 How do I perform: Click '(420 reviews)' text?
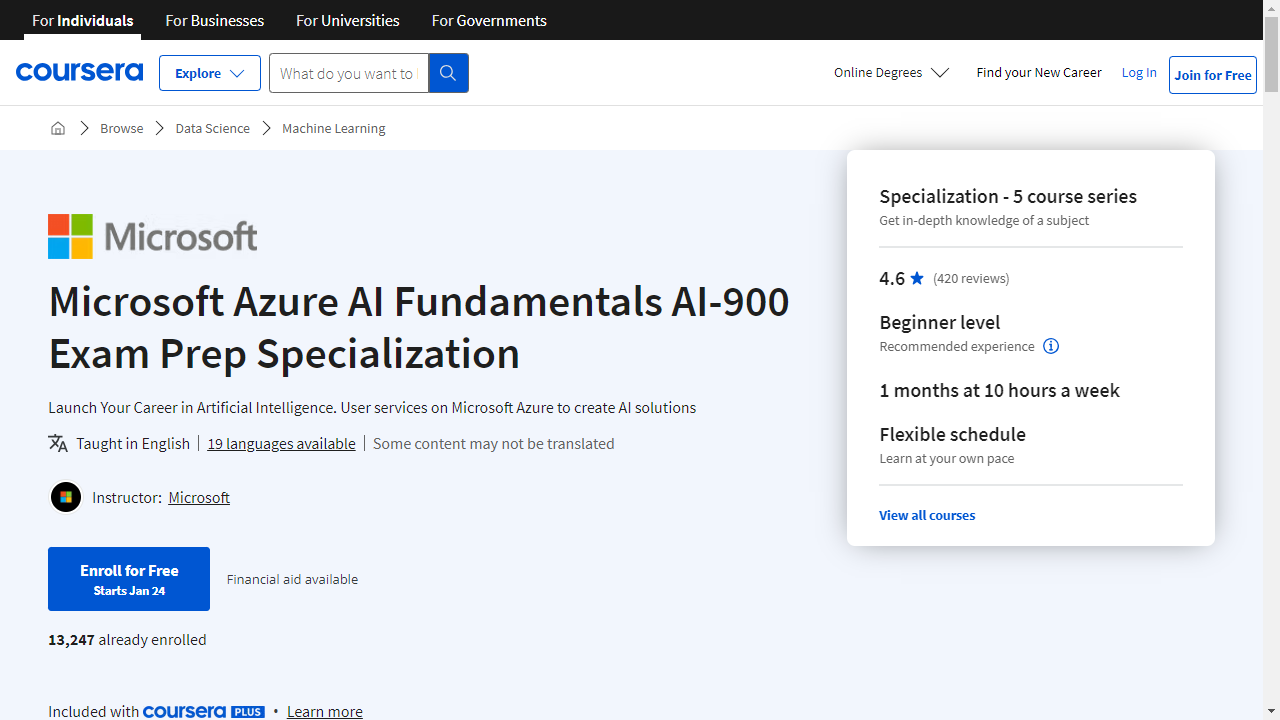click(x=971, y=278)
